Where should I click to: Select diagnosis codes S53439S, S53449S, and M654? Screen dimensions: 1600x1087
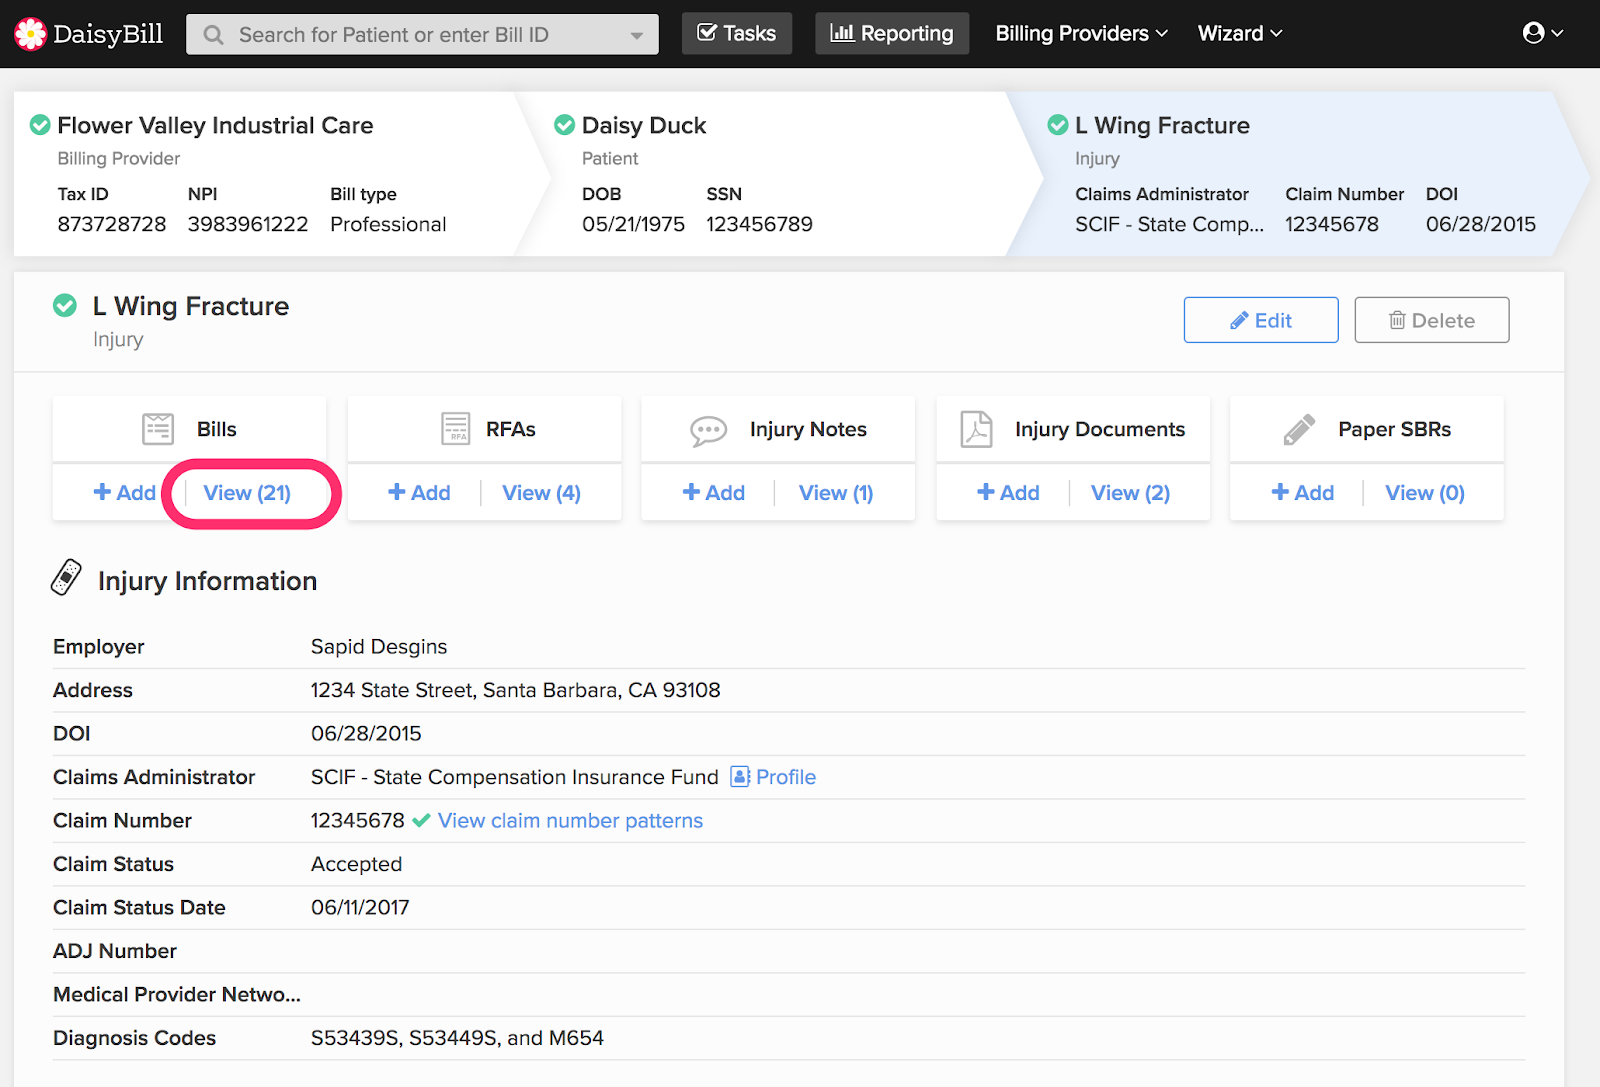tap(457, 1038)
